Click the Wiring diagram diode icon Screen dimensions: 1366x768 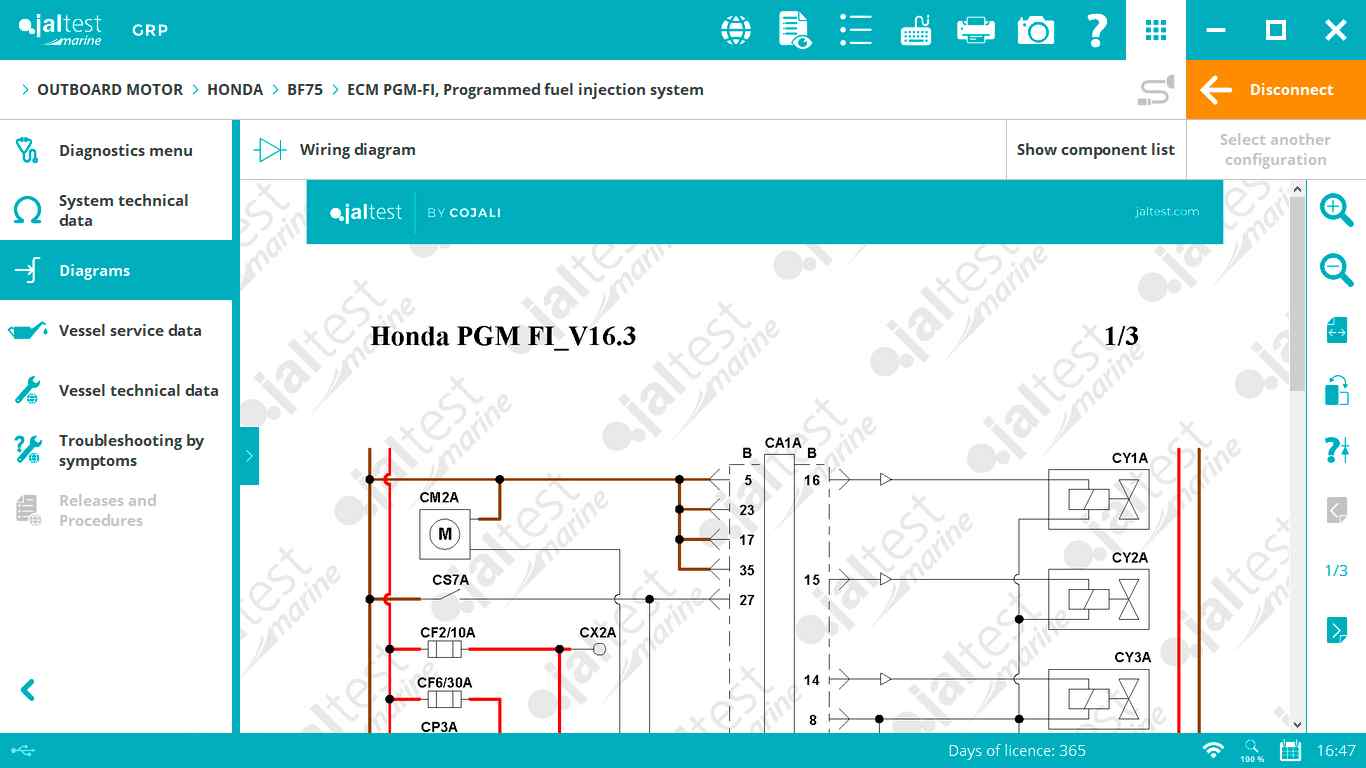click(x=270, y=150)
